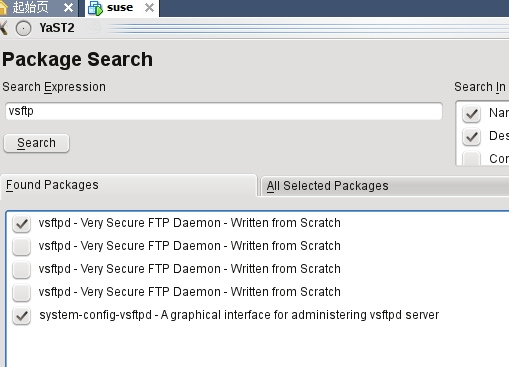The width and height of the screenshot is (509, 367).
Task: Uncheck the system-config-vsftpd package checkbox
Action: click(x=22, y=316)
